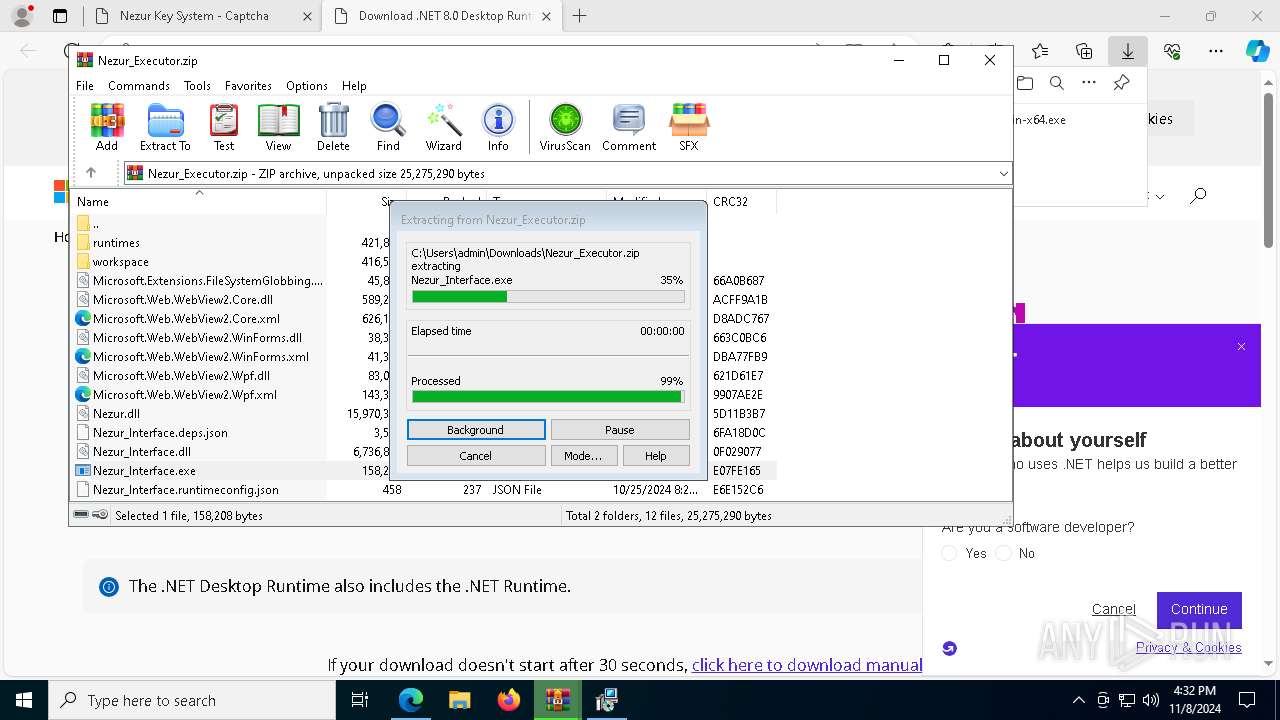1280x720 pixels.
Task: Launch the Wizard wand tool
Action: 443,127
